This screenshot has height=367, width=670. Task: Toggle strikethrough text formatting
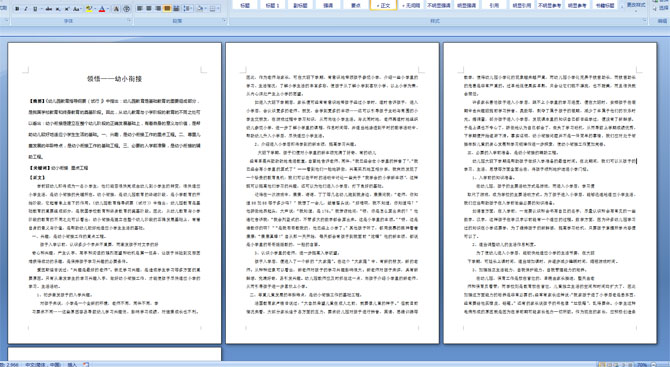tap(49, 9)
